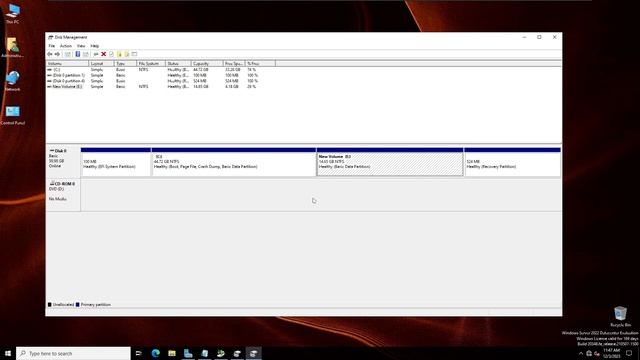The width and height of the screenshot is (640, 360).
Task: Click the taskbar icon left of the active Disk Management icon
Action: 237,353
